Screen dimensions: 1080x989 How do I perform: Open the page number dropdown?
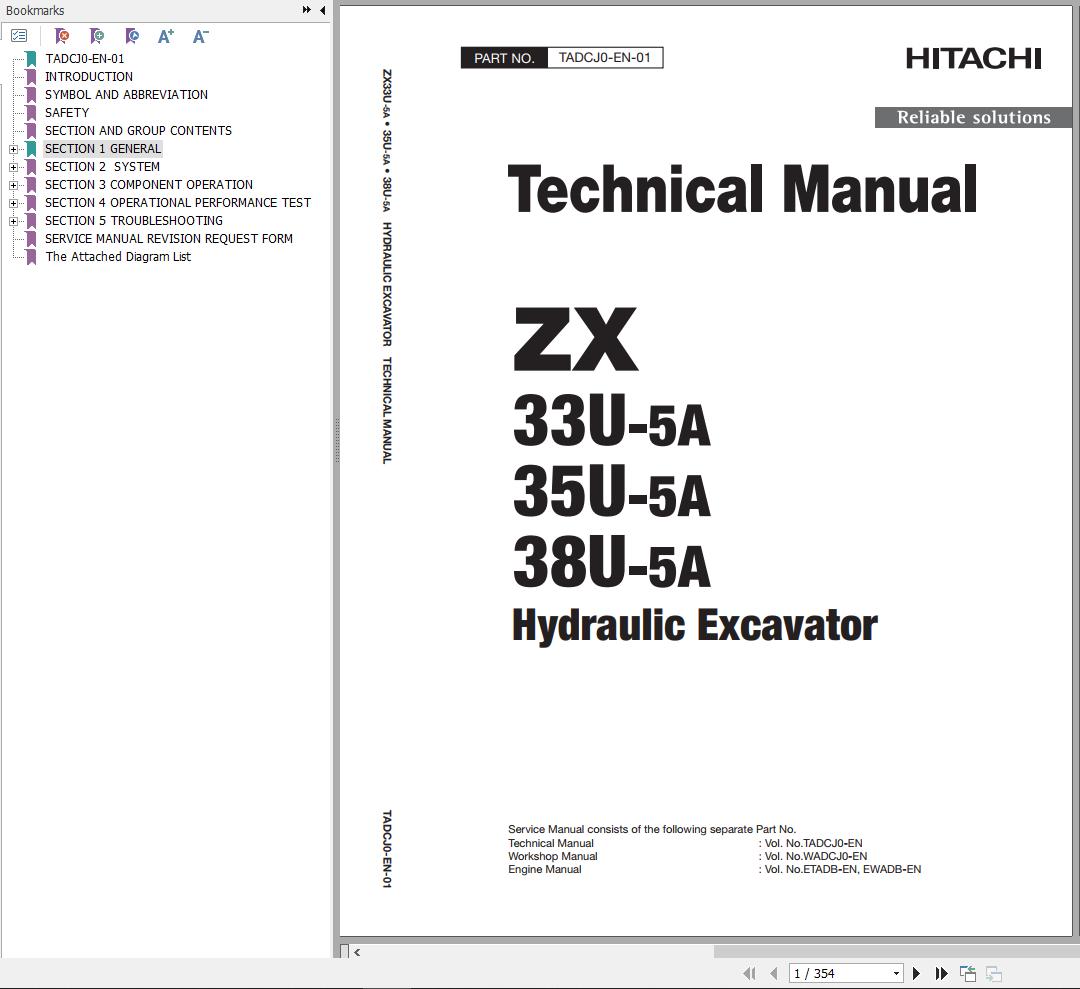895,973
